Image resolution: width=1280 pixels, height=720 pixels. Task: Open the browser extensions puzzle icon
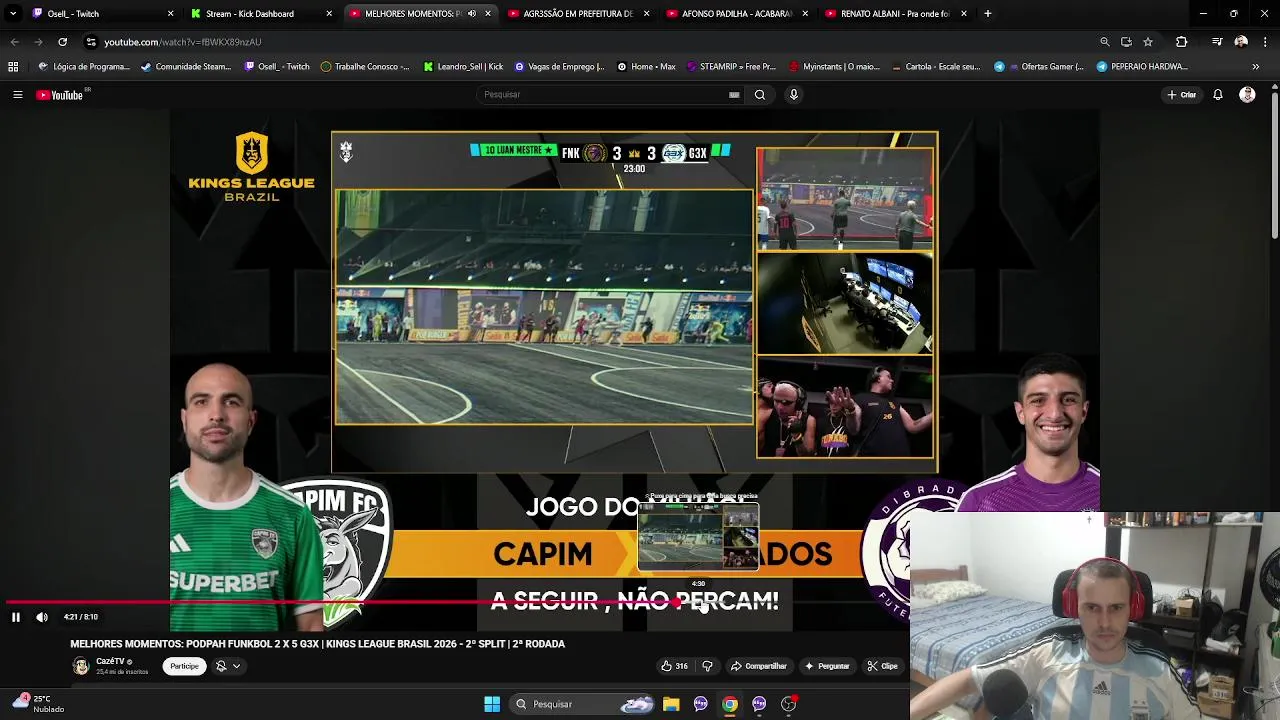1182,42
